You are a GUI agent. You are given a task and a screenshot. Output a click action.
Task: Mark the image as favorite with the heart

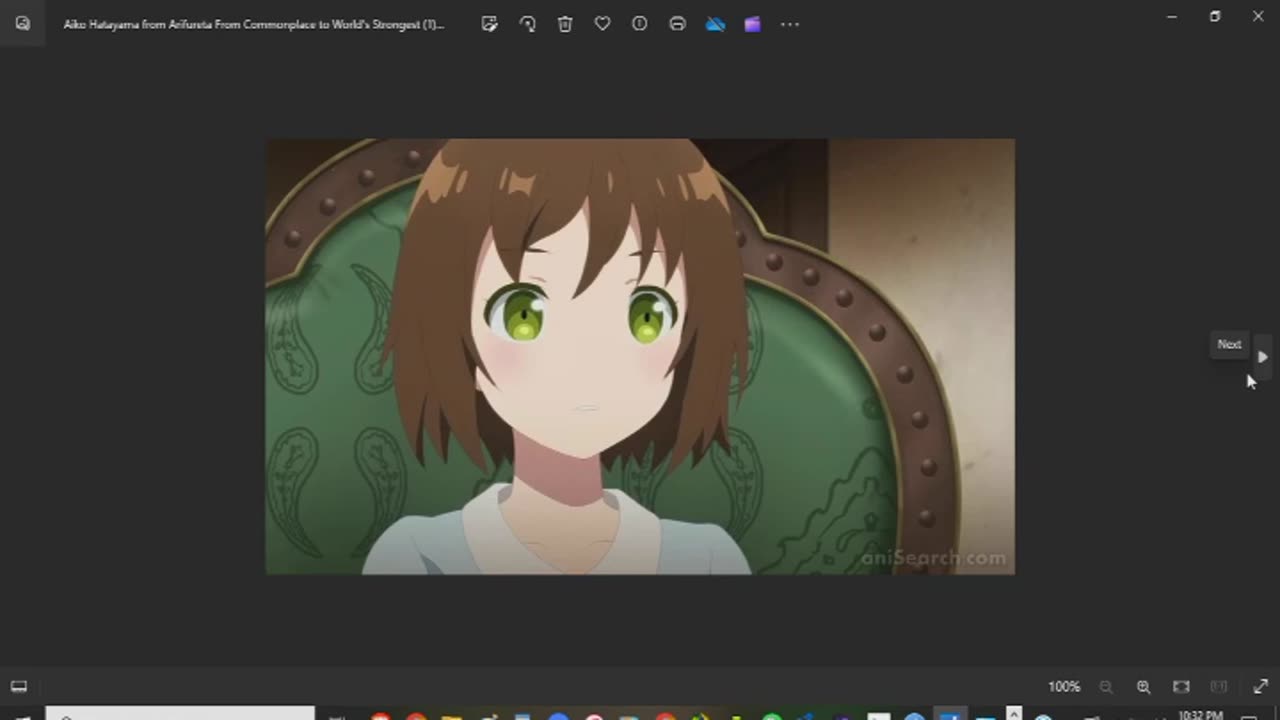(602, 24)
